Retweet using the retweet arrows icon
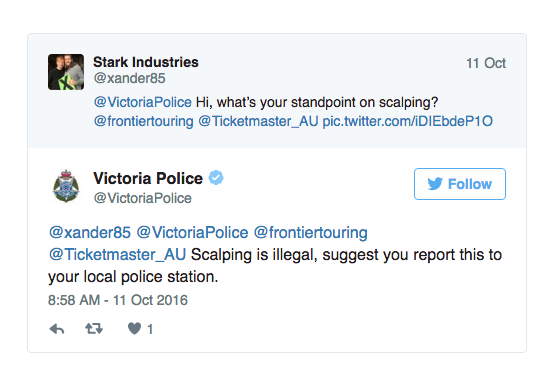 tap(94, 328)
